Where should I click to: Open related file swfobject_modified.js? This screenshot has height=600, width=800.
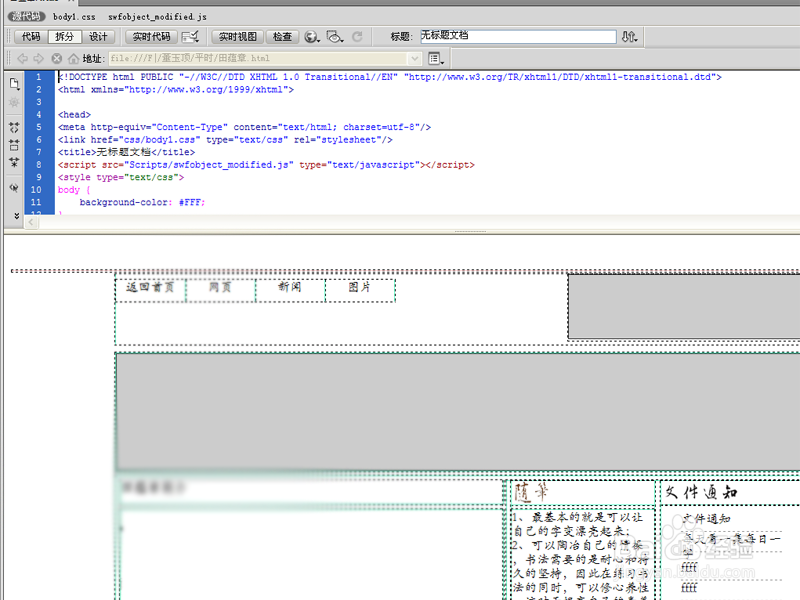pyautogui.click(x=157, y=17)
